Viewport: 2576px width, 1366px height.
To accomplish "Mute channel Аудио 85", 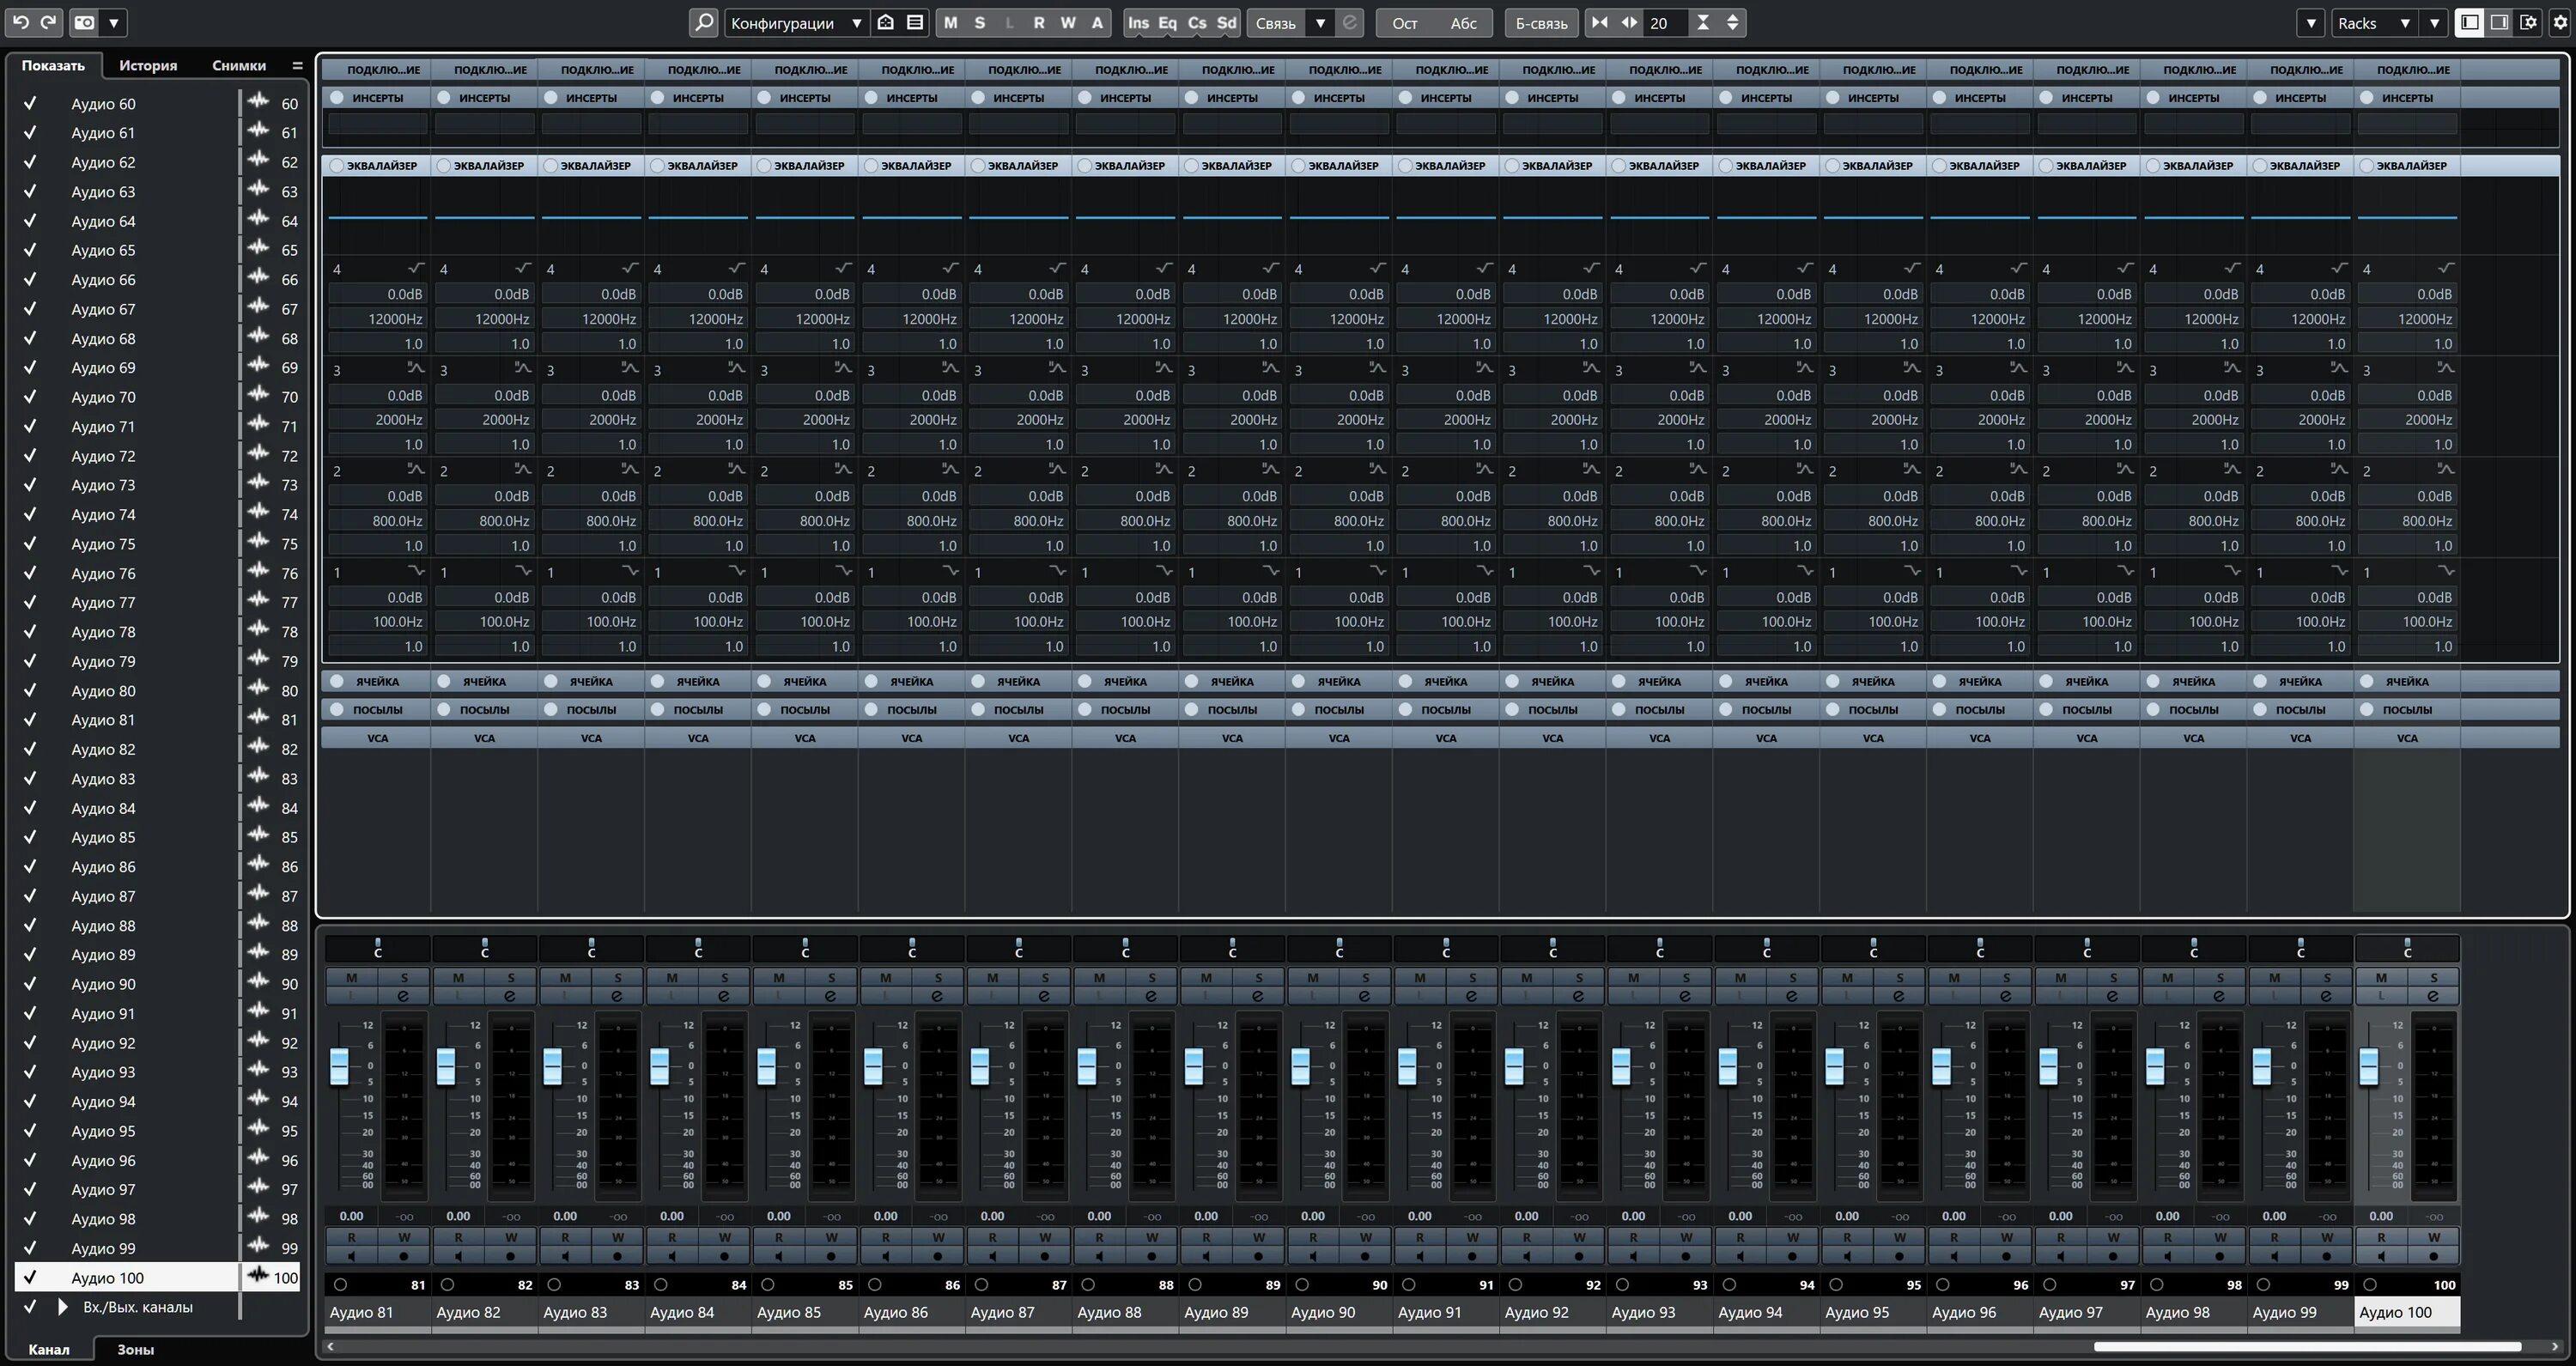I will [x=779, y=977].
